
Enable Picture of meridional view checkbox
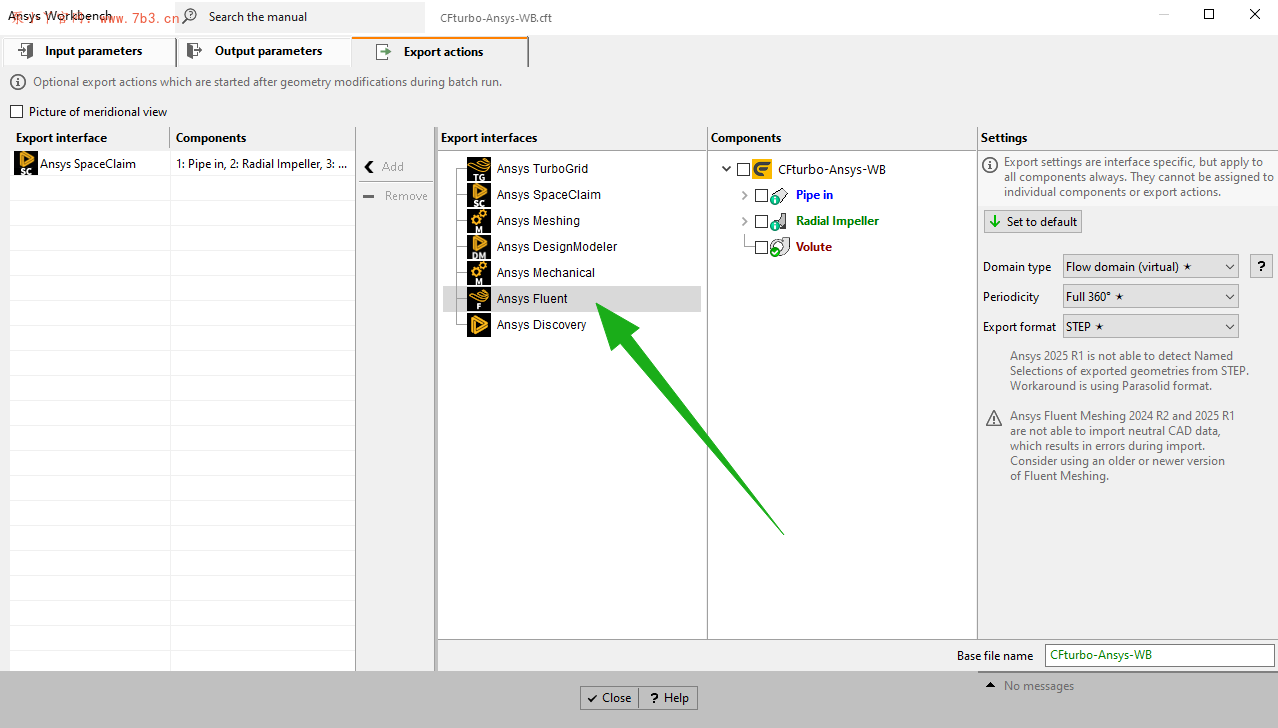pos(16,112)
